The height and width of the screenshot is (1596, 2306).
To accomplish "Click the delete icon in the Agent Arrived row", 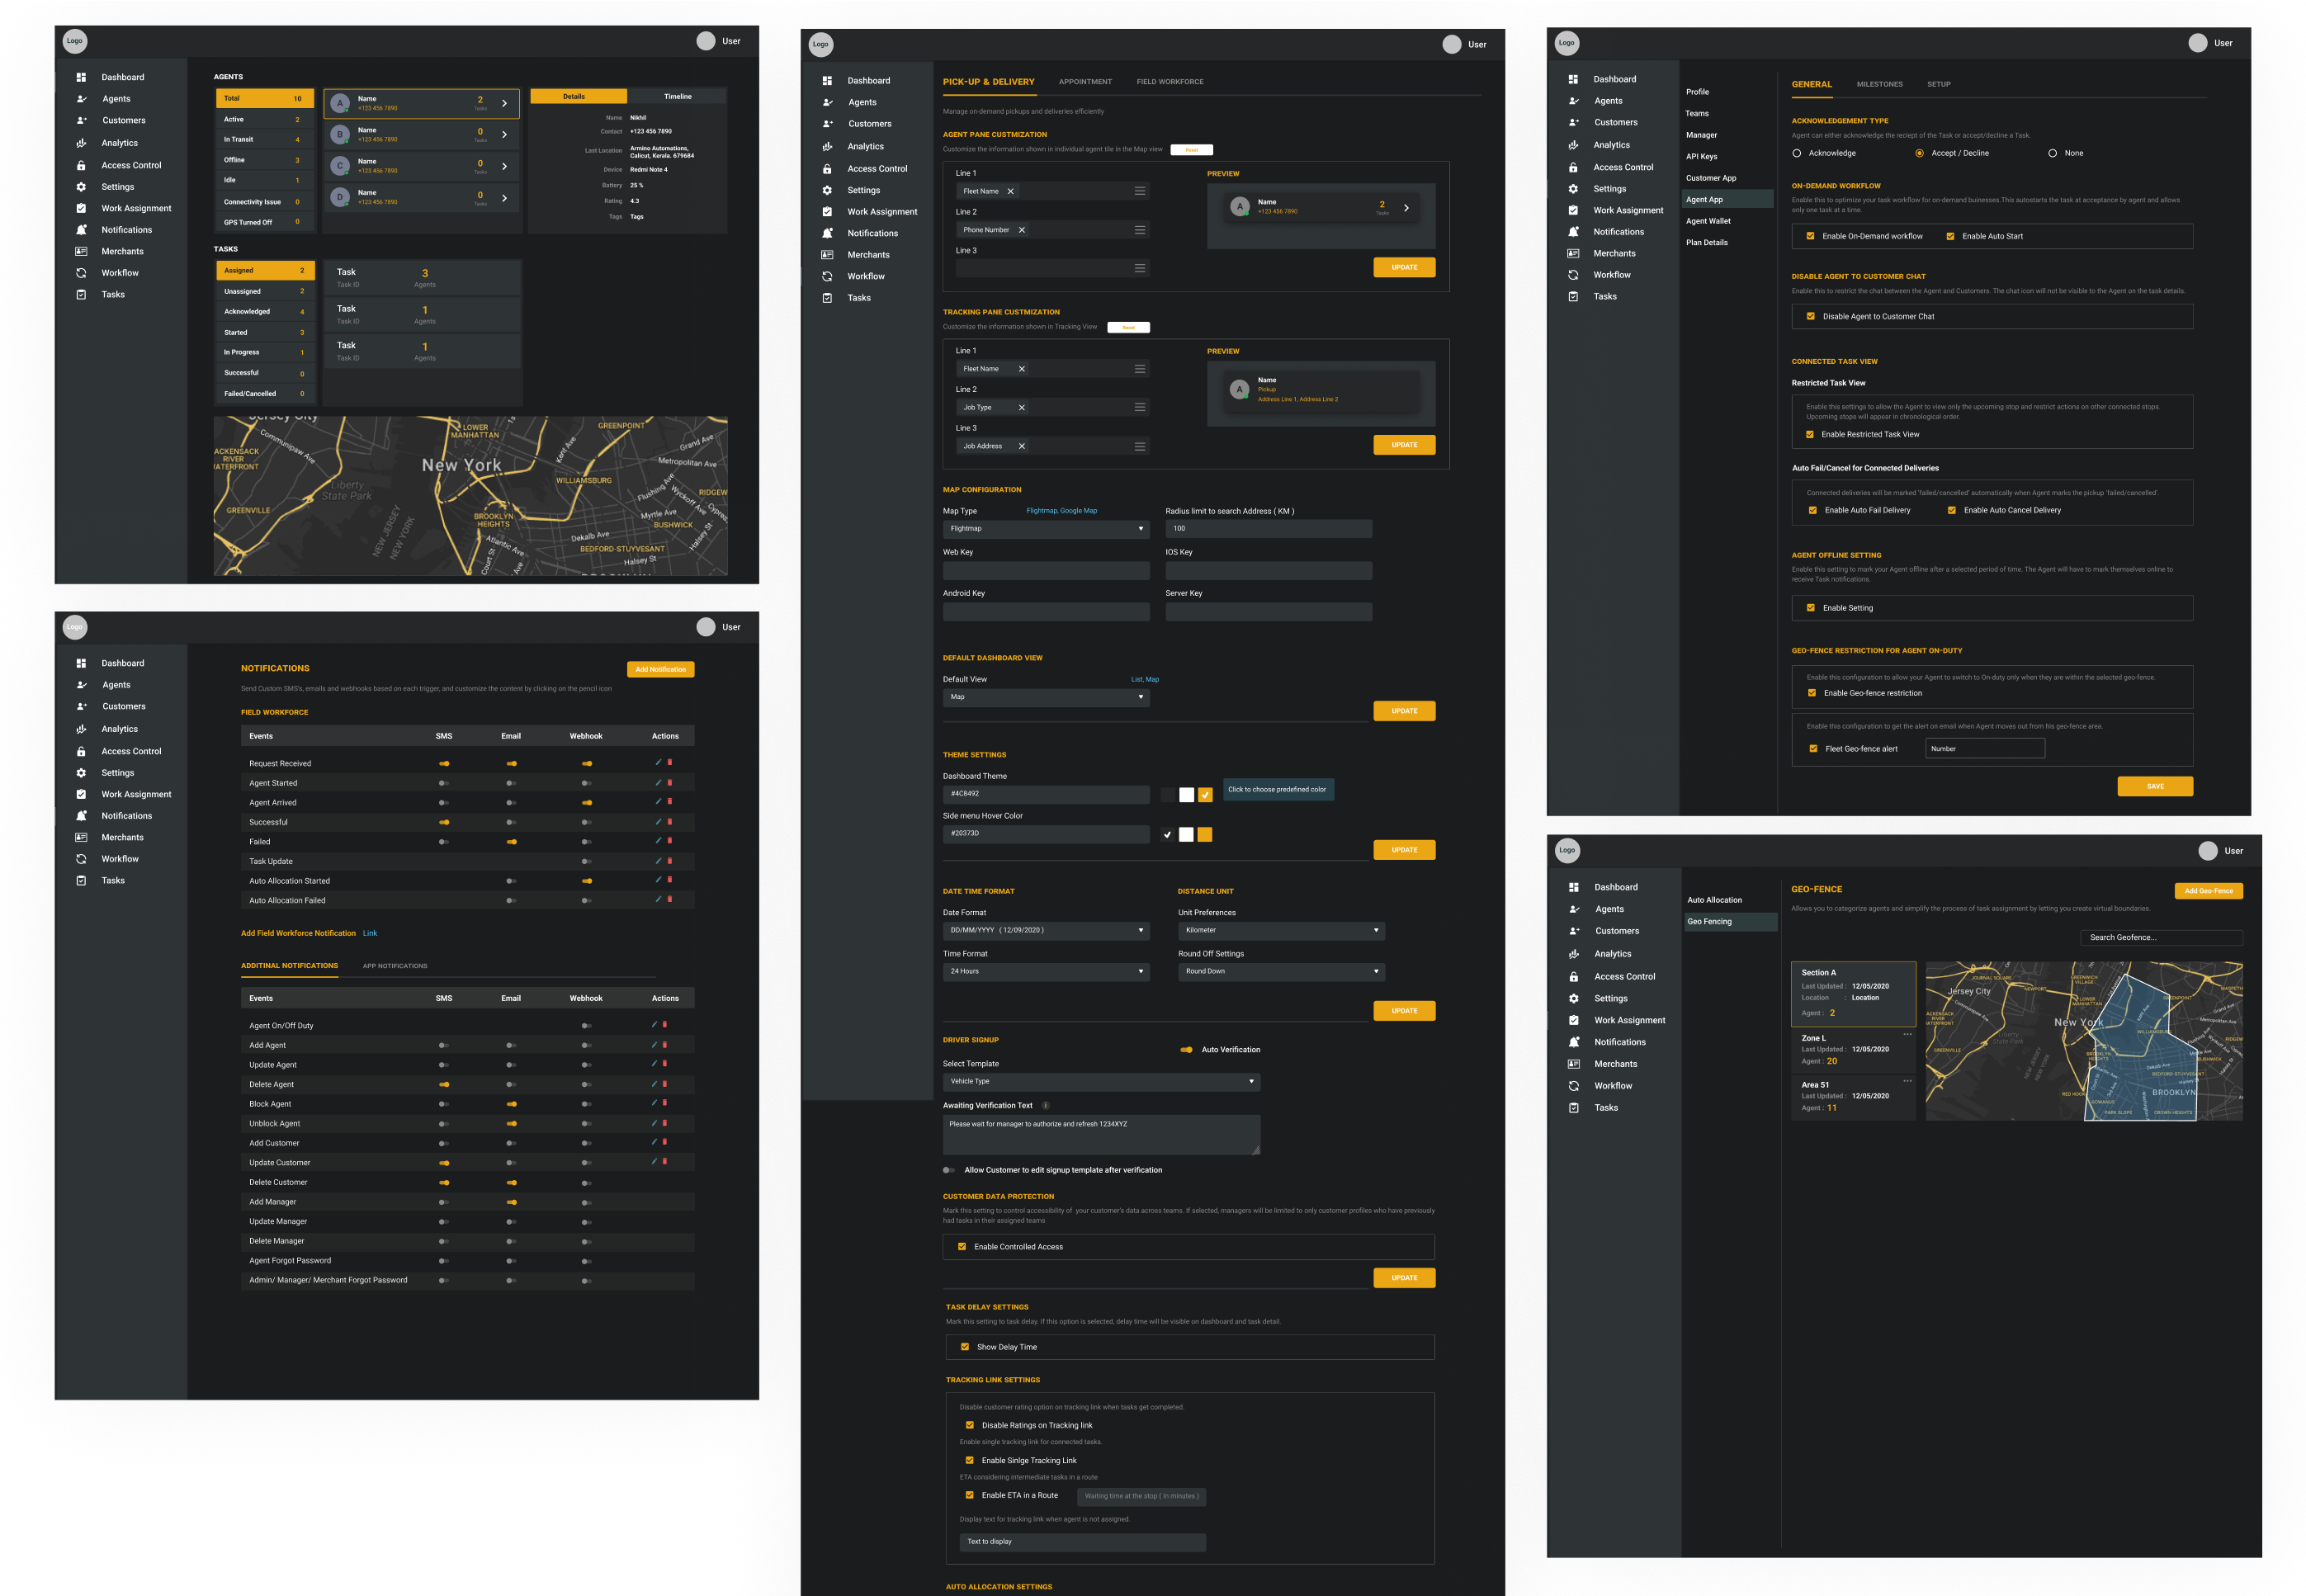I will [670, 801].
